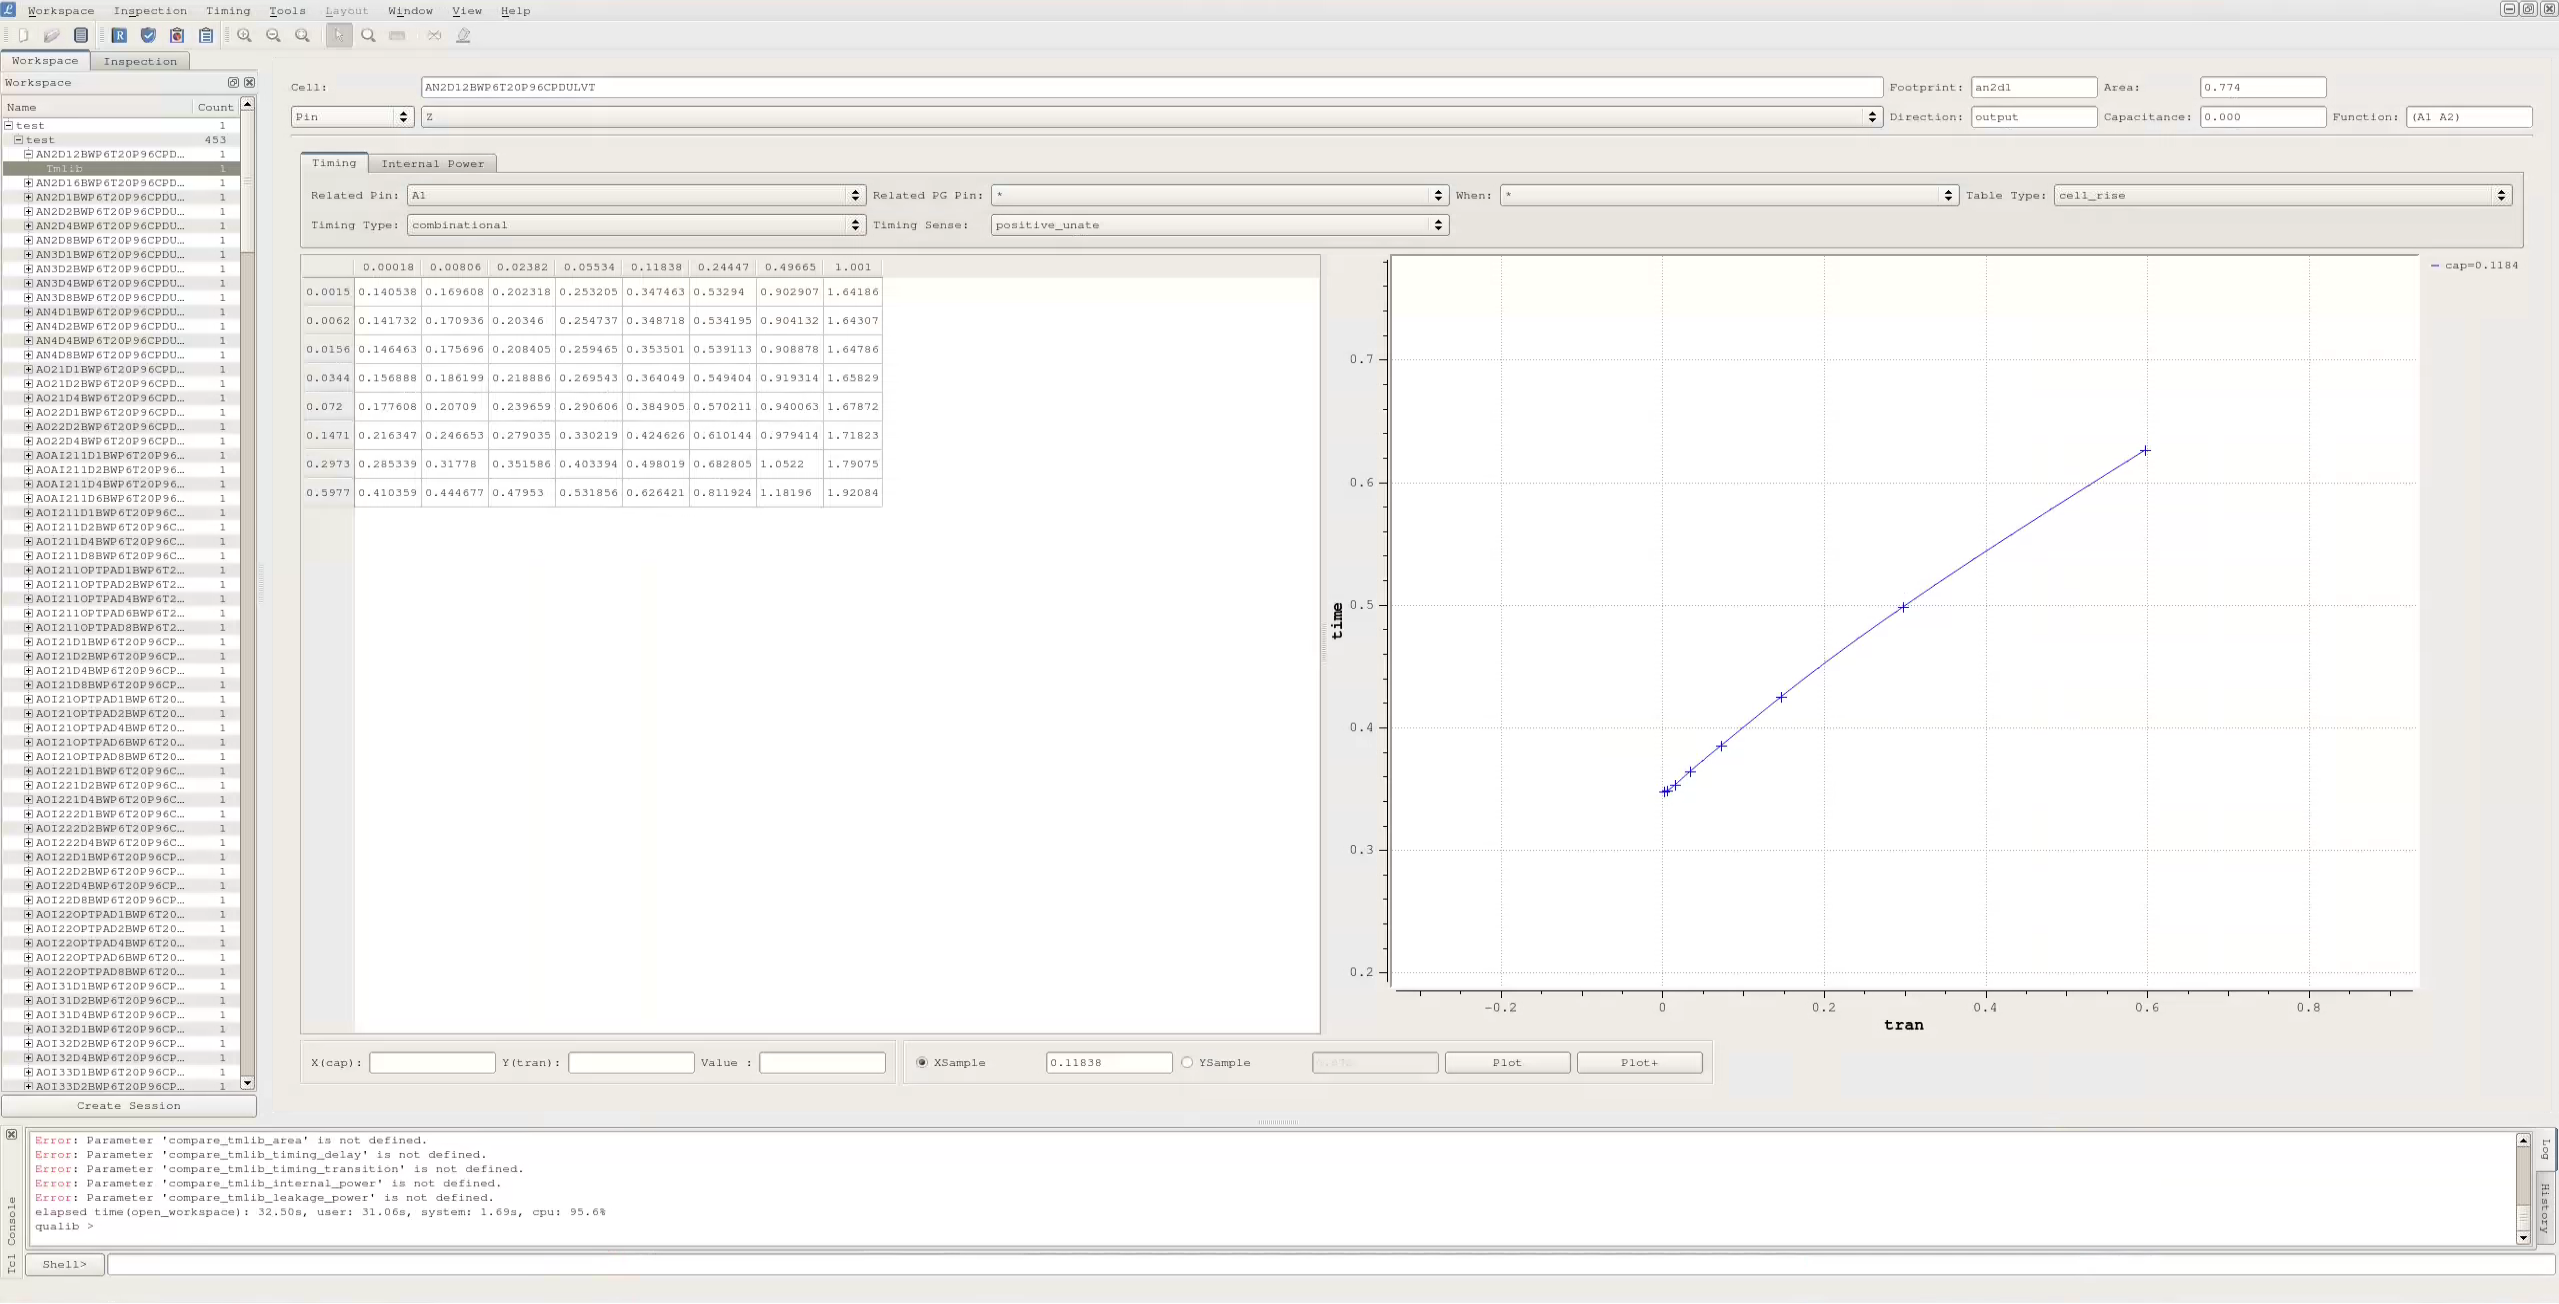The height and width of the screenshot is (1304, 2559).
Task: Select the YSample radio button
Action: pyautogui.click(x=1187, y=1062)
